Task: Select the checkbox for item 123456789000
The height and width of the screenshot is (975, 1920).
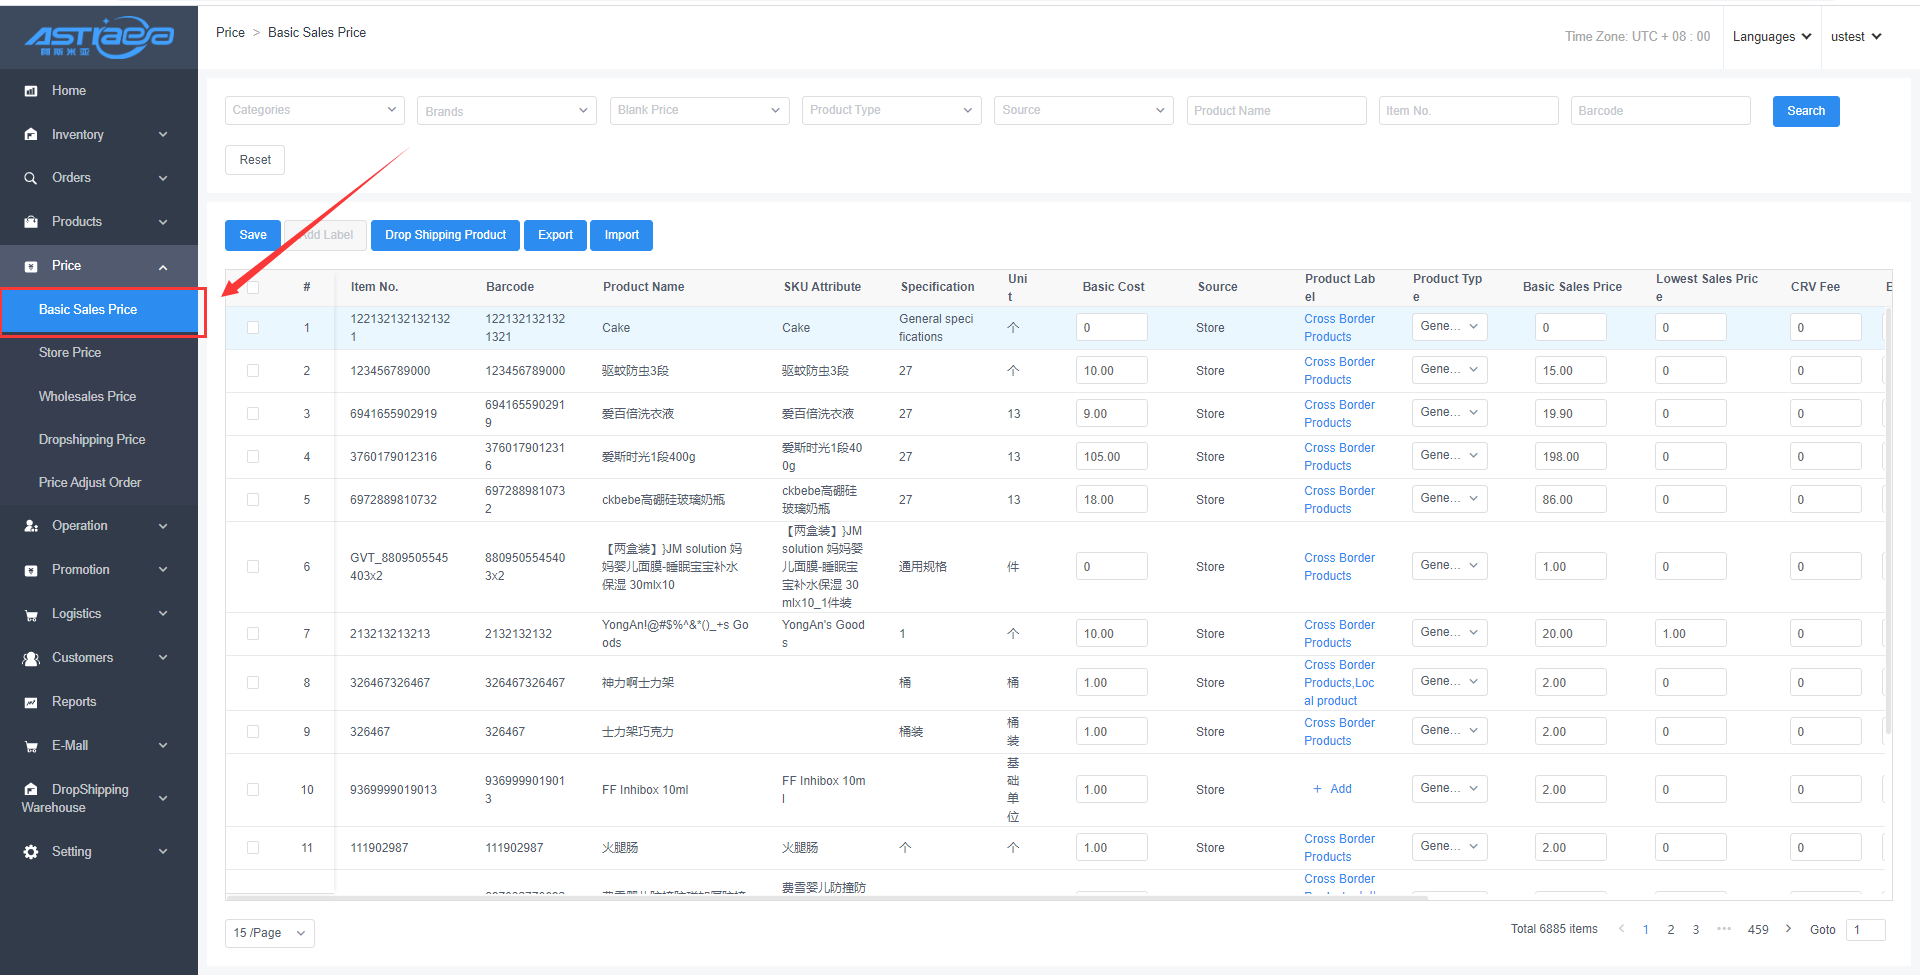Action: [253, 371]
